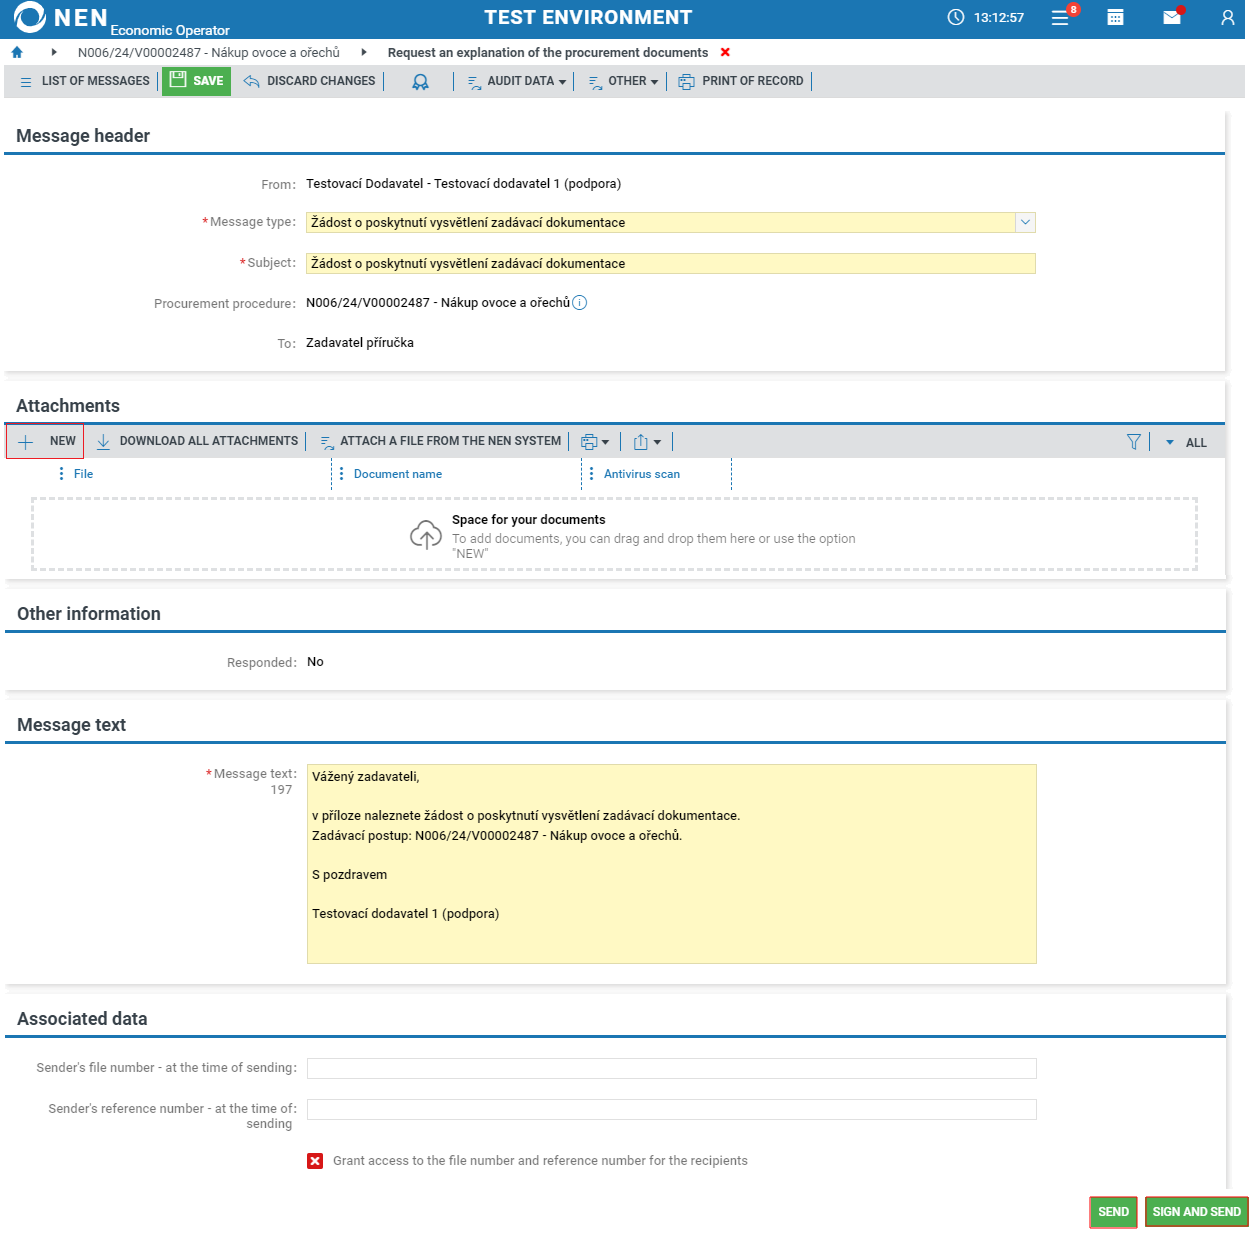Print the record
Viewport: 1256px width, 1235px height.
[x=741, y=81]
